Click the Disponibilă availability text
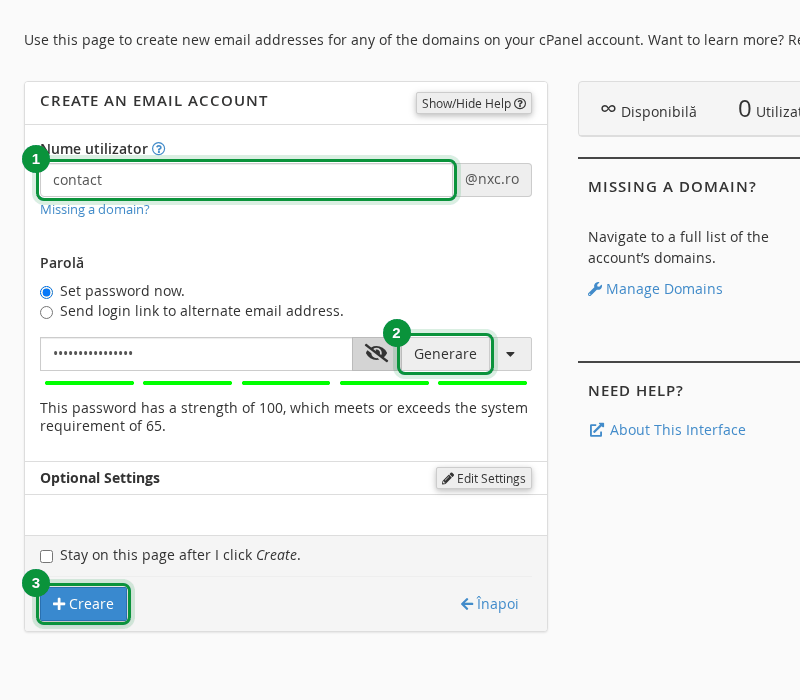Screen dimensions: 800x700 (x=658, y=112)
